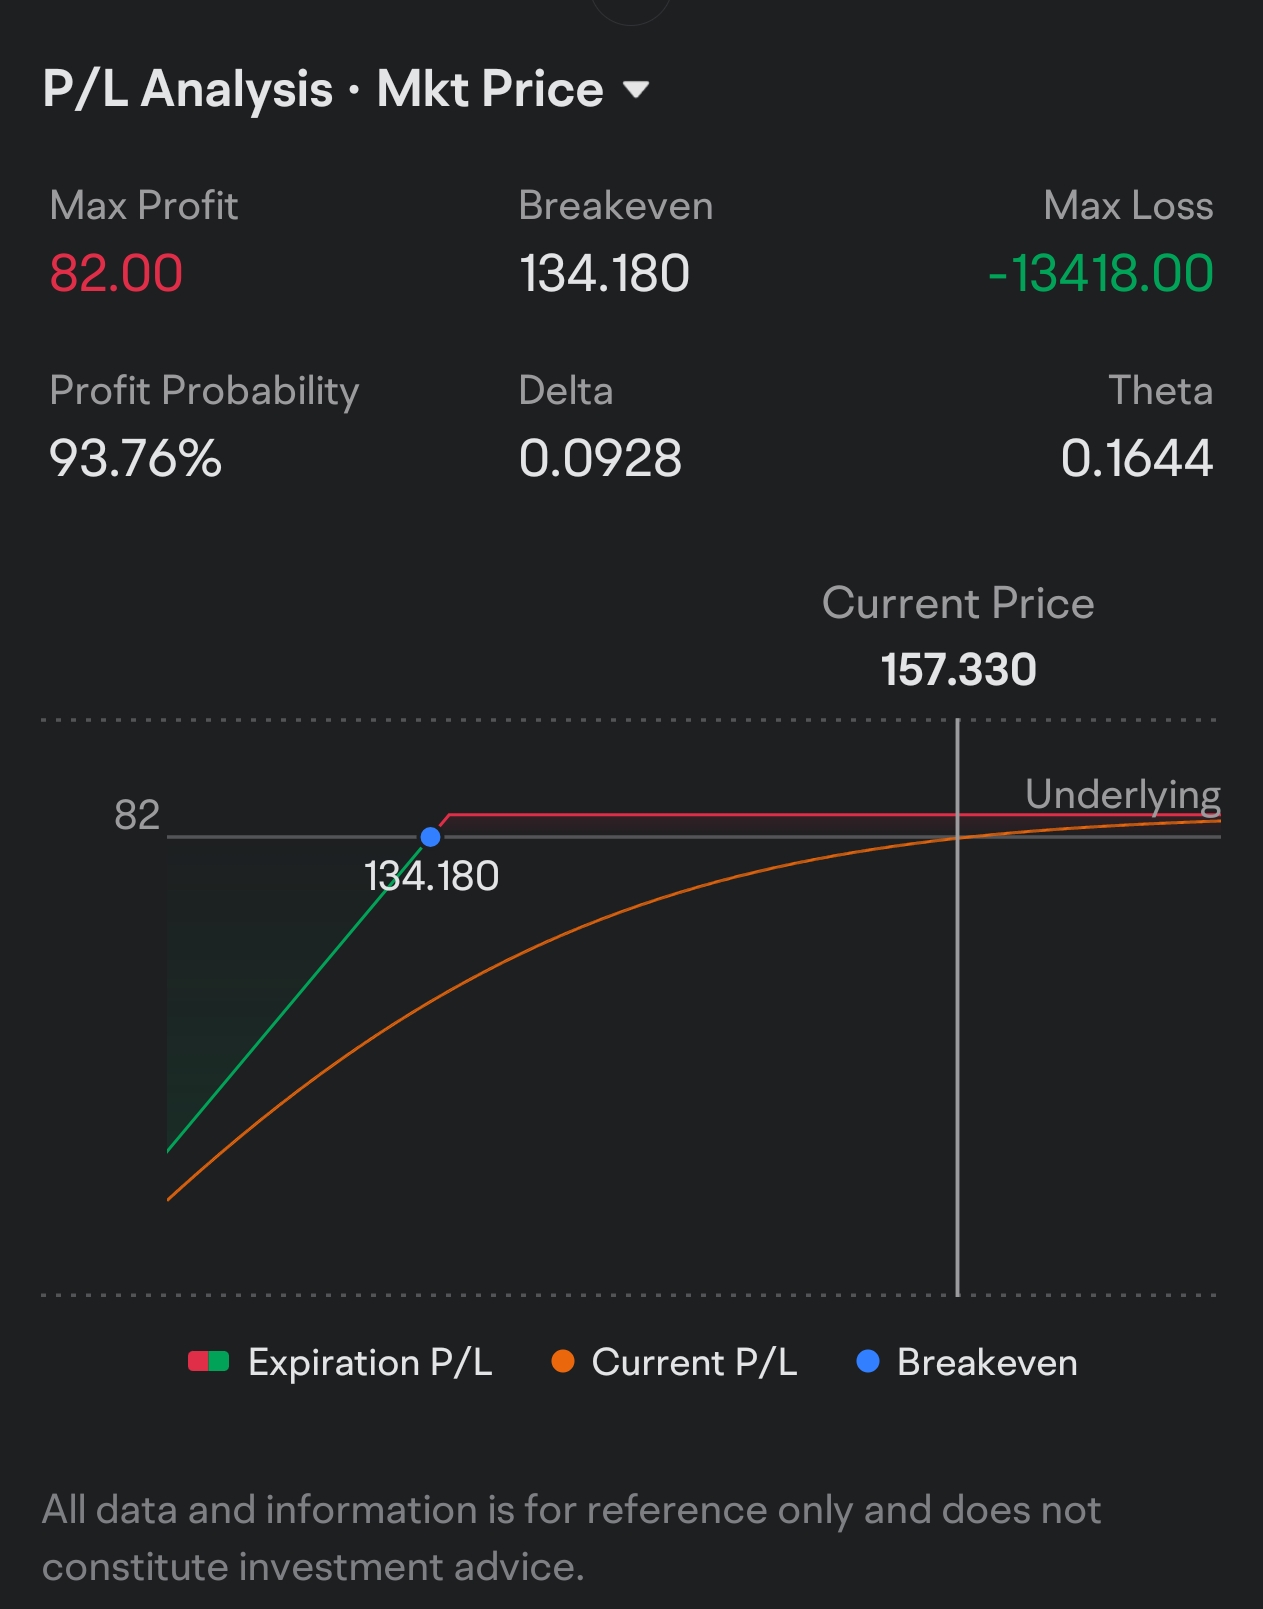Tap the Profit Probability 93.76% value

pyautogui.click(x=135, y=458)
